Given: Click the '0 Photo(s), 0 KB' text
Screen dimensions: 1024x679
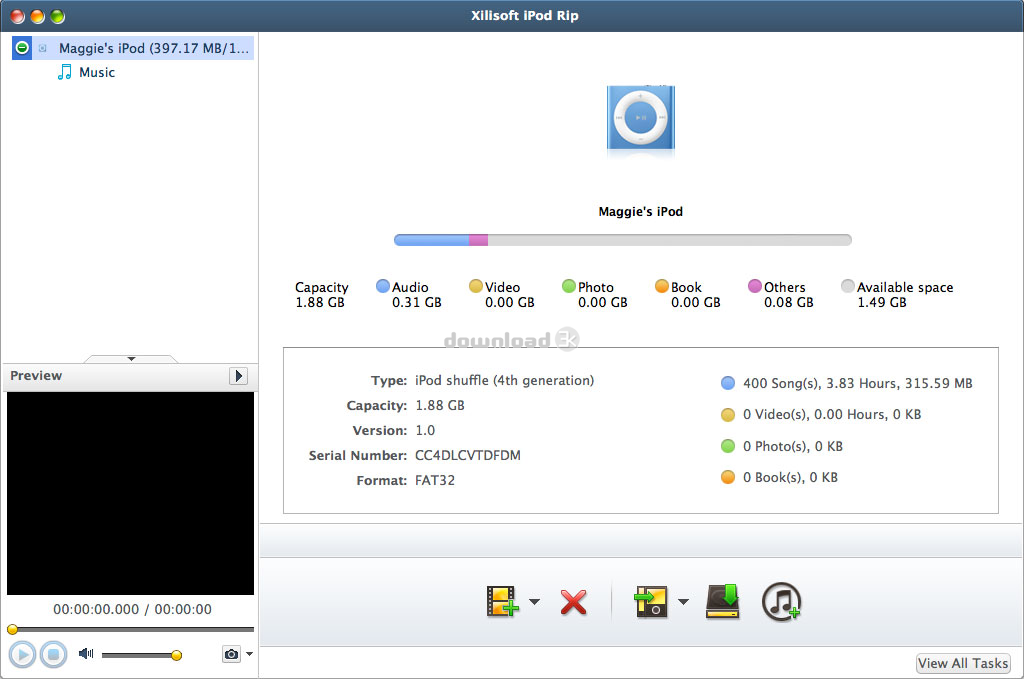Looking at the screenshot, I should point(793,447).
